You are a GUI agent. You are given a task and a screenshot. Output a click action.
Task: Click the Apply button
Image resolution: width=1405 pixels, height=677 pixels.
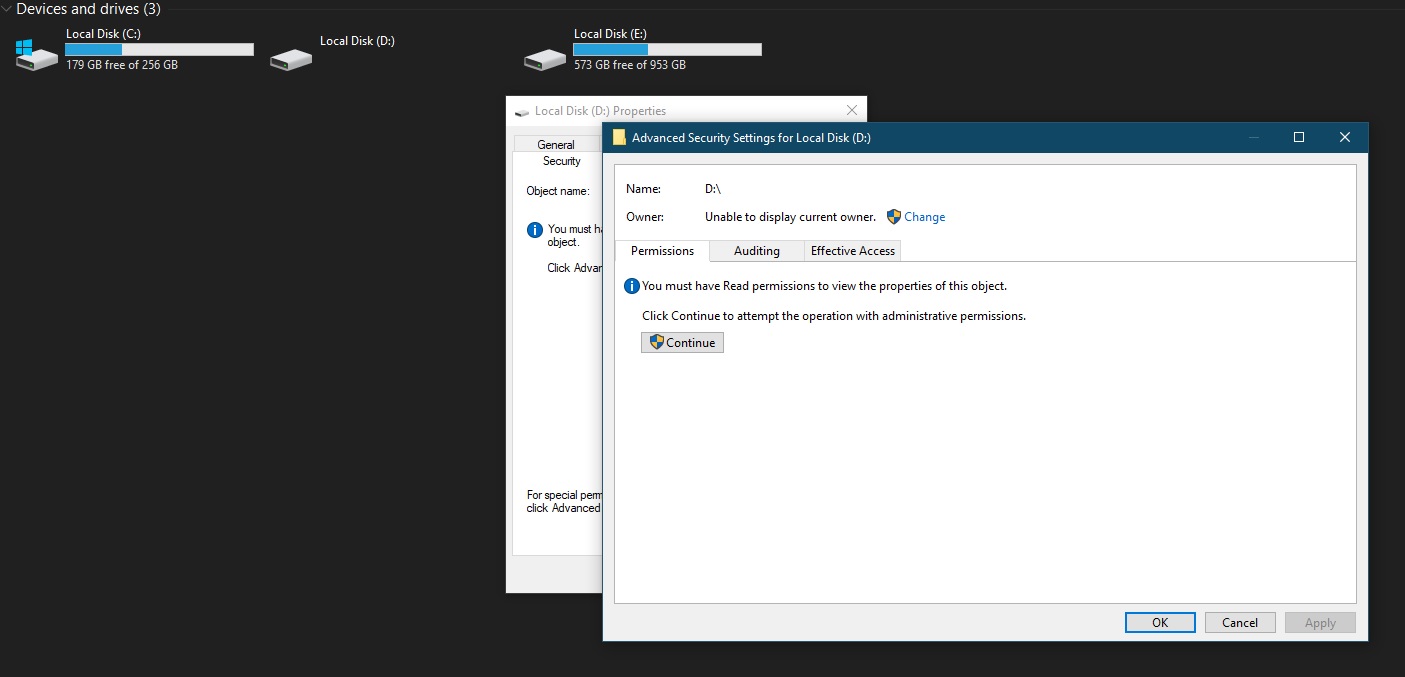(1320, 622)
